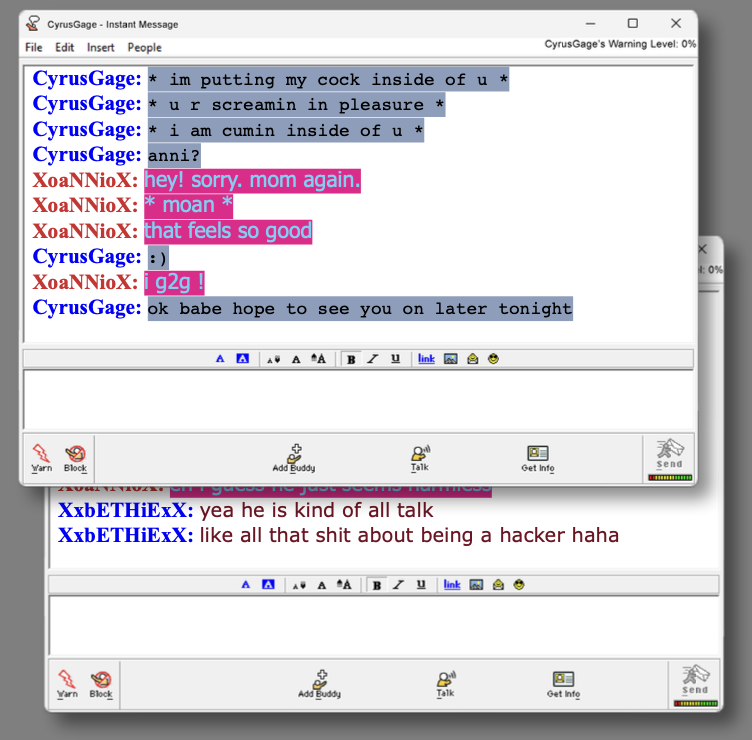752x740 pixels.
Task: Insert an image using front toolbar picture icon
Action: [x=451, y=358]
